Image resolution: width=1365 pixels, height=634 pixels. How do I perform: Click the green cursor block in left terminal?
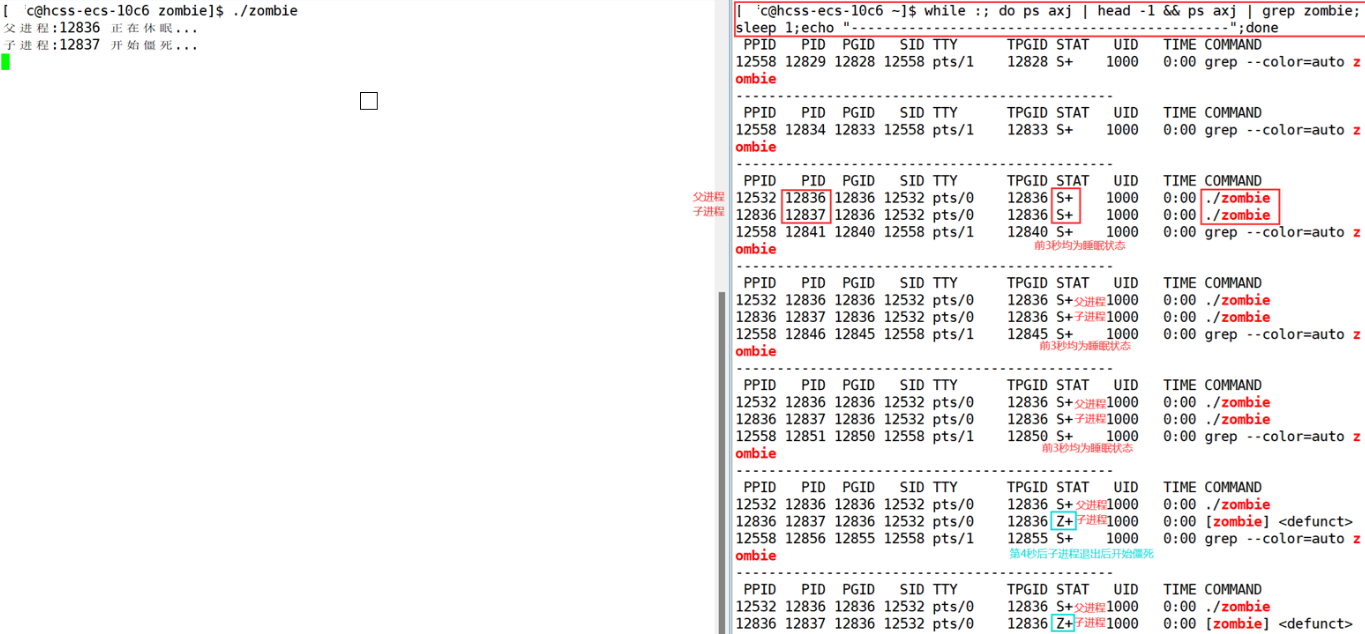point(5,62)
